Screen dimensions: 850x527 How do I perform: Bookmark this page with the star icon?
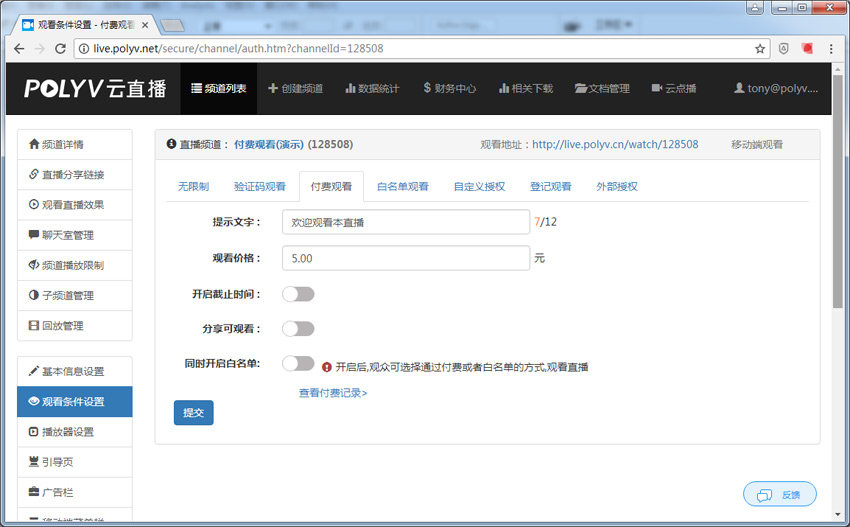[x=760, y=48]
